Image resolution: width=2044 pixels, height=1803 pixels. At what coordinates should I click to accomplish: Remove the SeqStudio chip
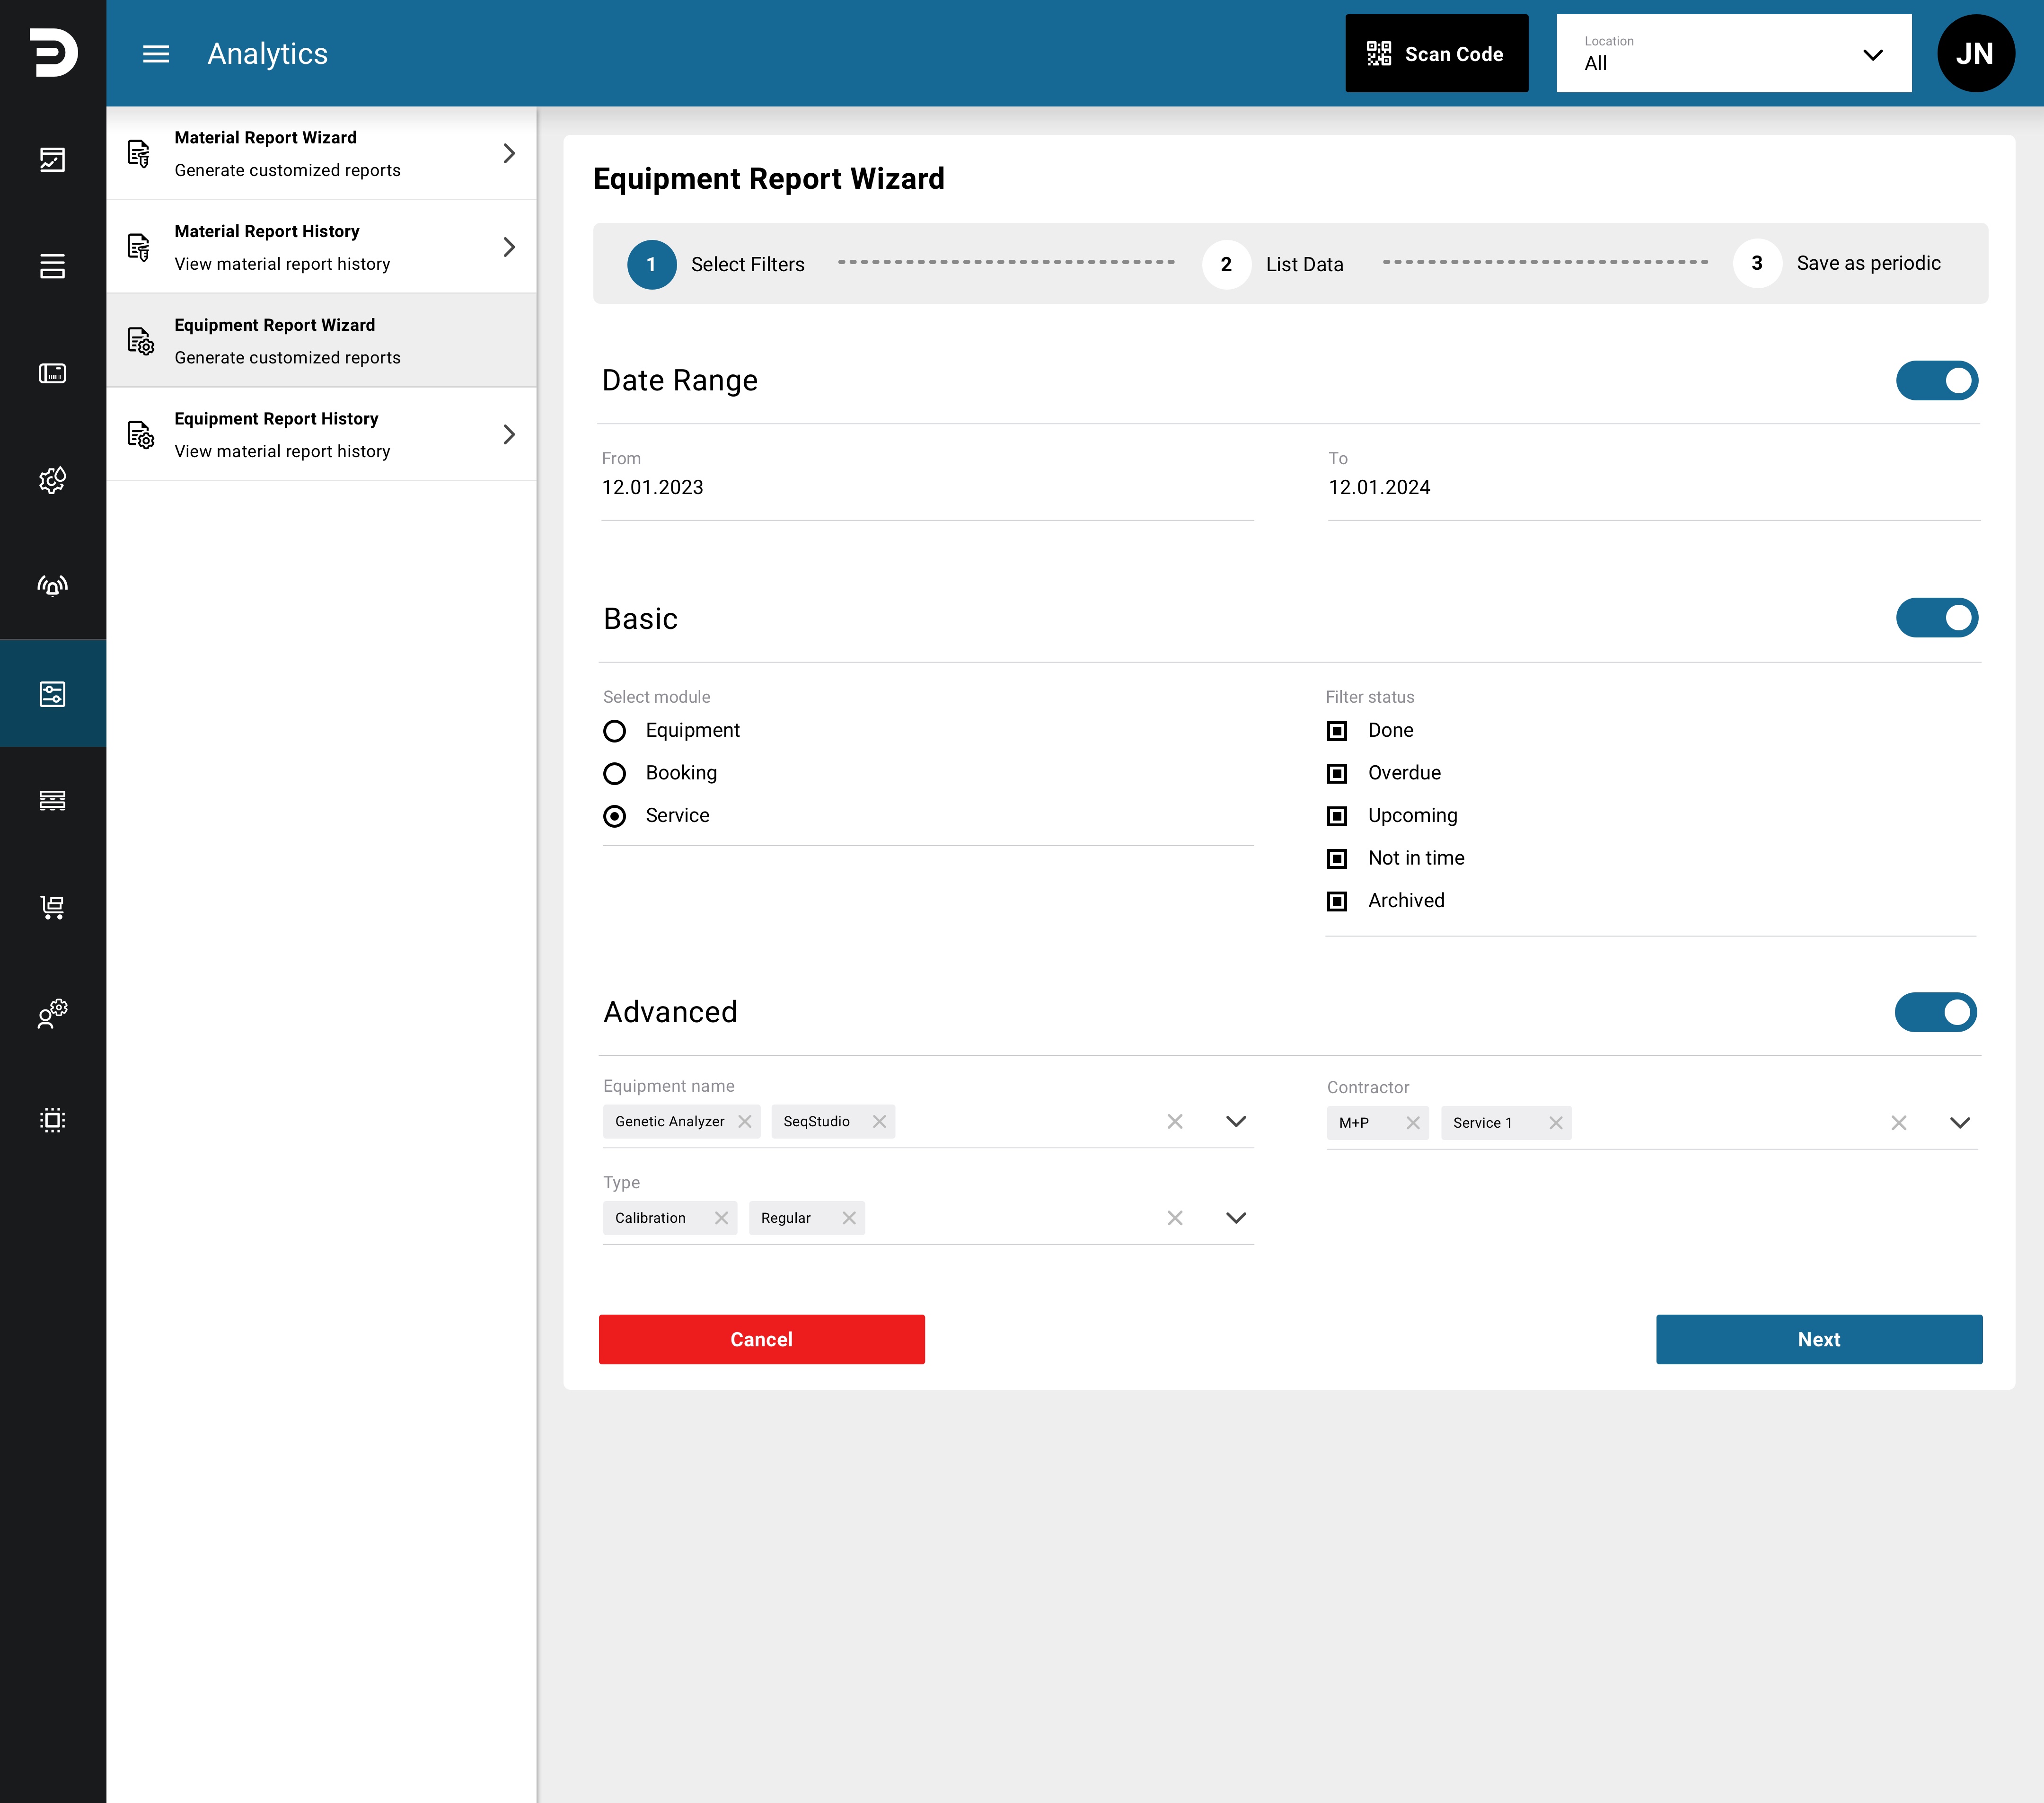click(879, 1121)
